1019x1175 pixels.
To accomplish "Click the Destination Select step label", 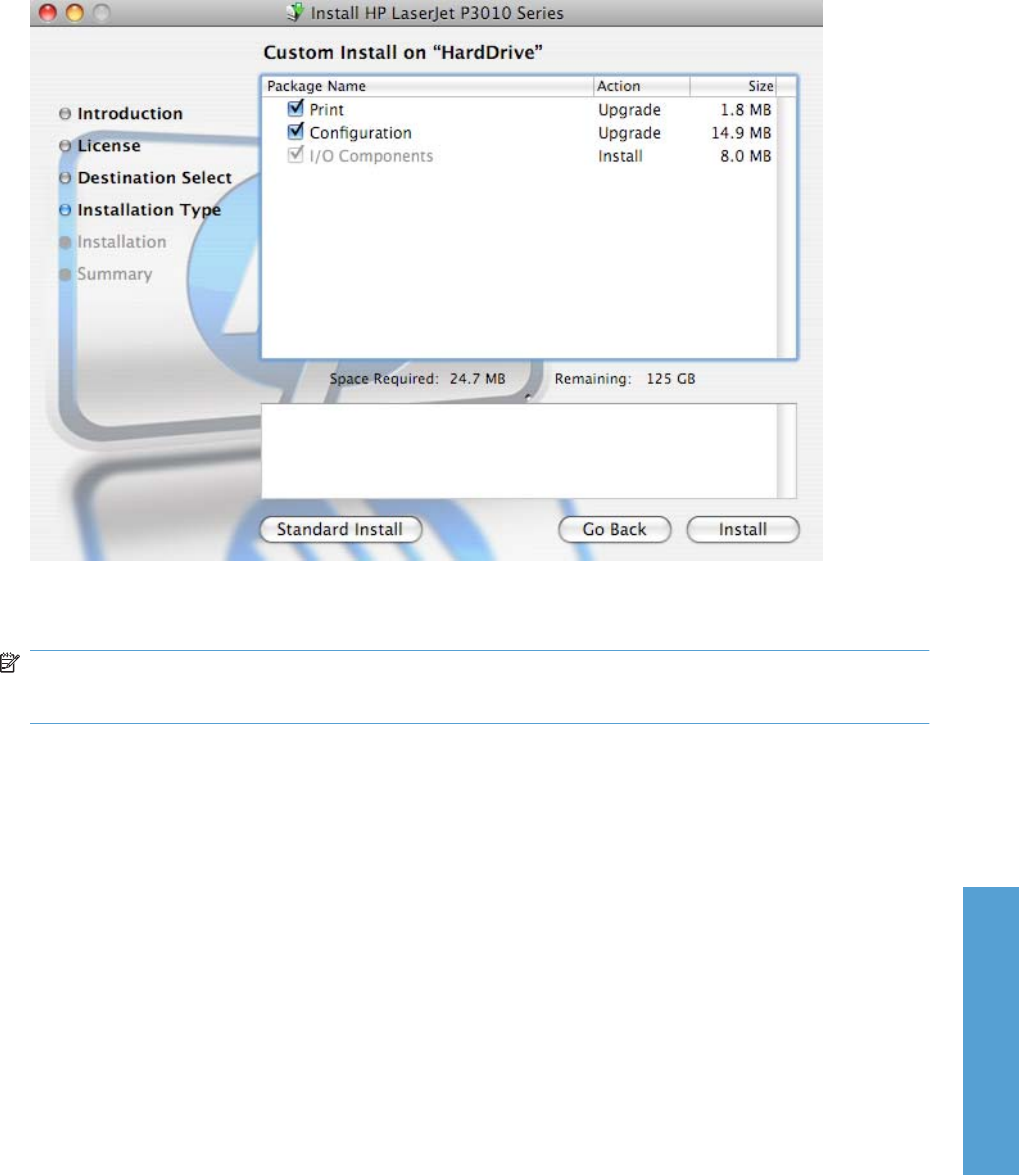I will coord(155,178).
